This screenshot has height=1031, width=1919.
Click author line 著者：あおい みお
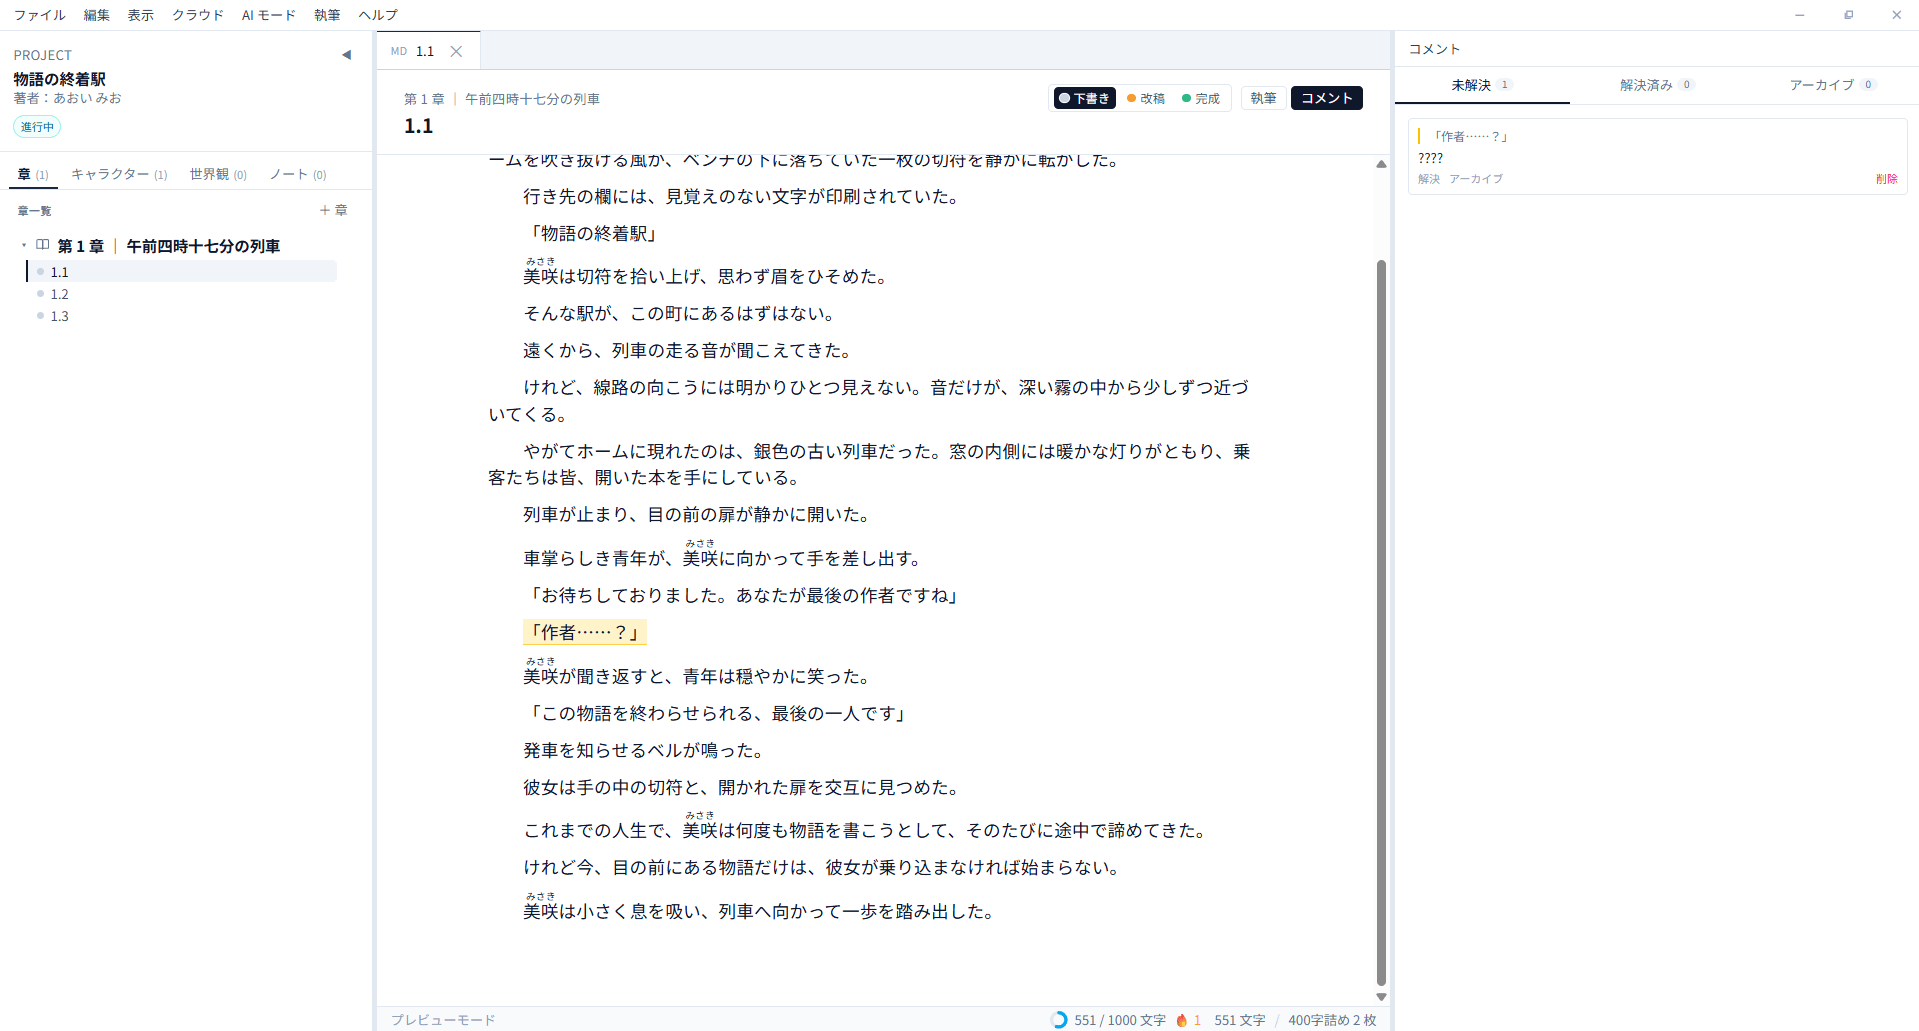point(67,98)
